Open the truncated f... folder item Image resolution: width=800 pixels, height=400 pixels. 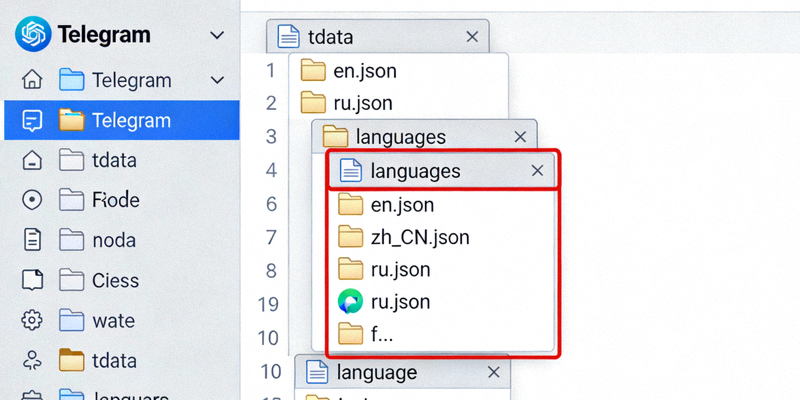pos(381,334)
